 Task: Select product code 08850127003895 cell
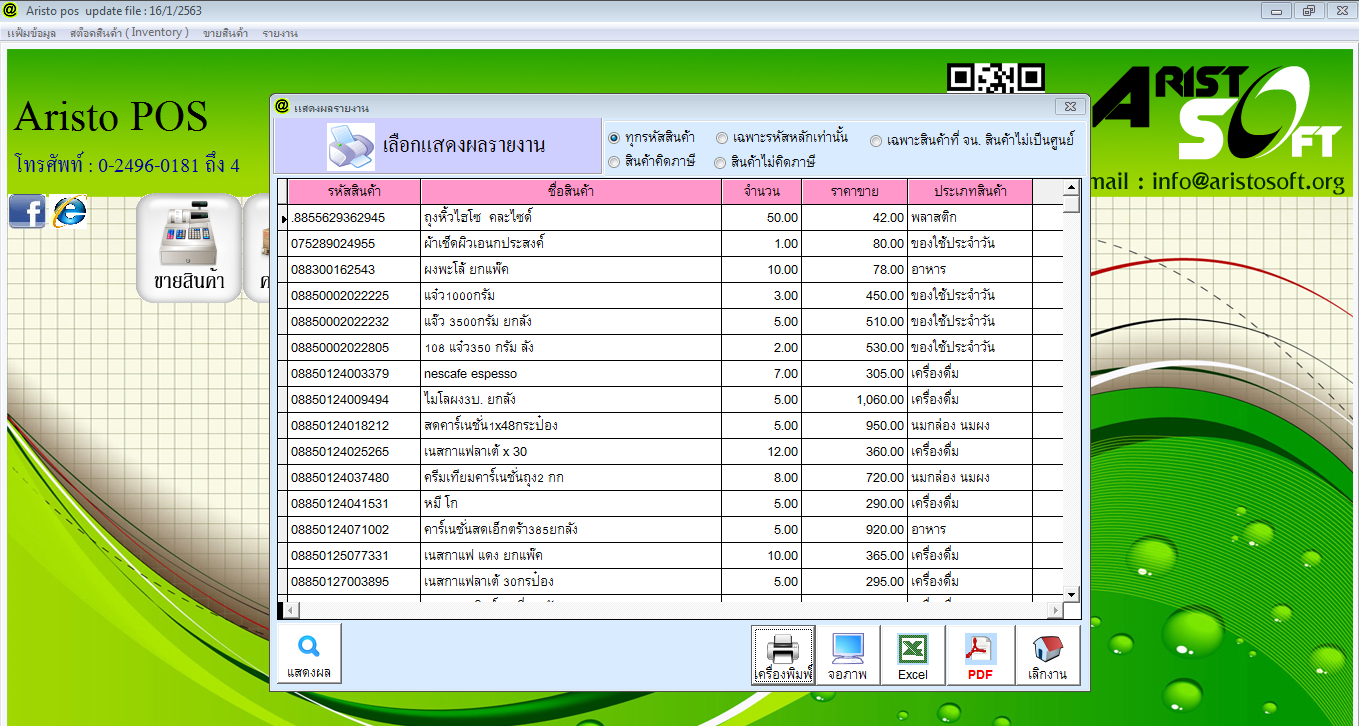354,581
